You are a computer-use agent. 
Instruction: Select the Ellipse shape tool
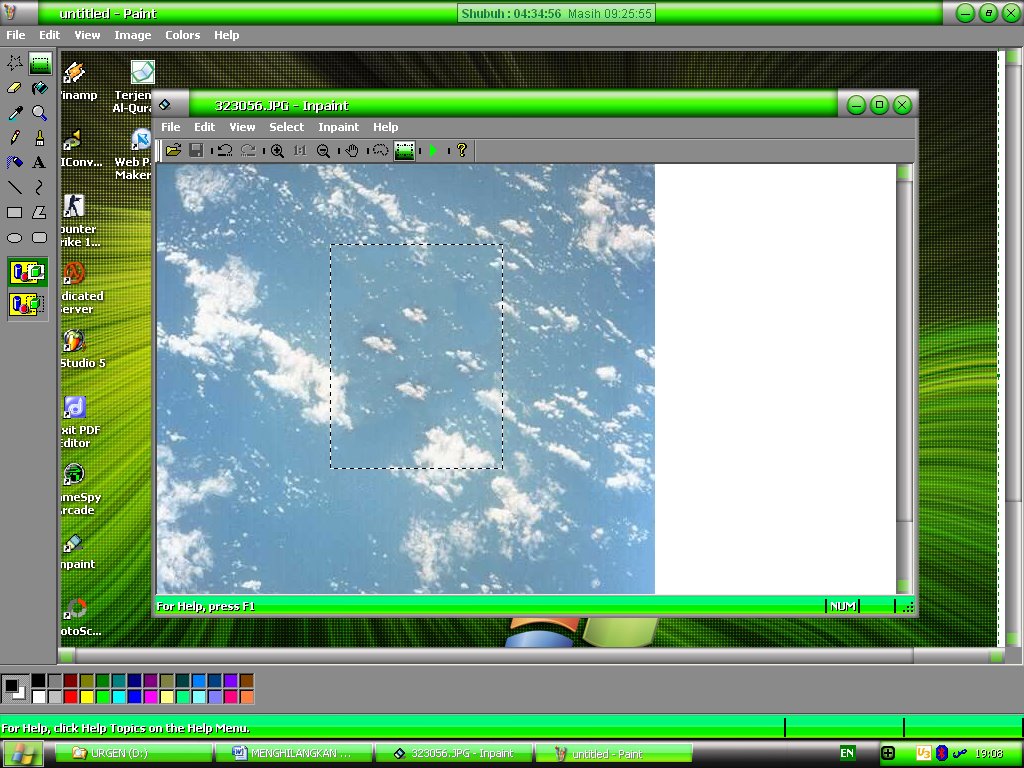[14, 238]
